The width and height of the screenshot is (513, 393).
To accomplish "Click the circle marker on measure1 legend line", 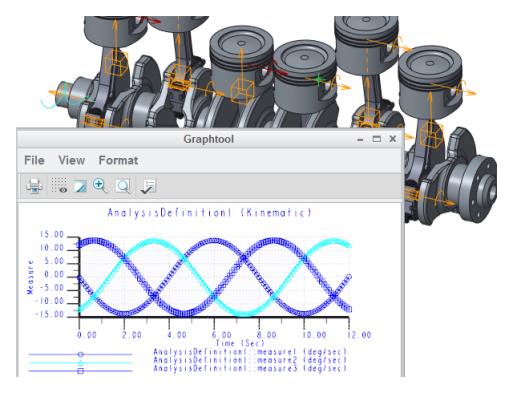I will 80,354.
